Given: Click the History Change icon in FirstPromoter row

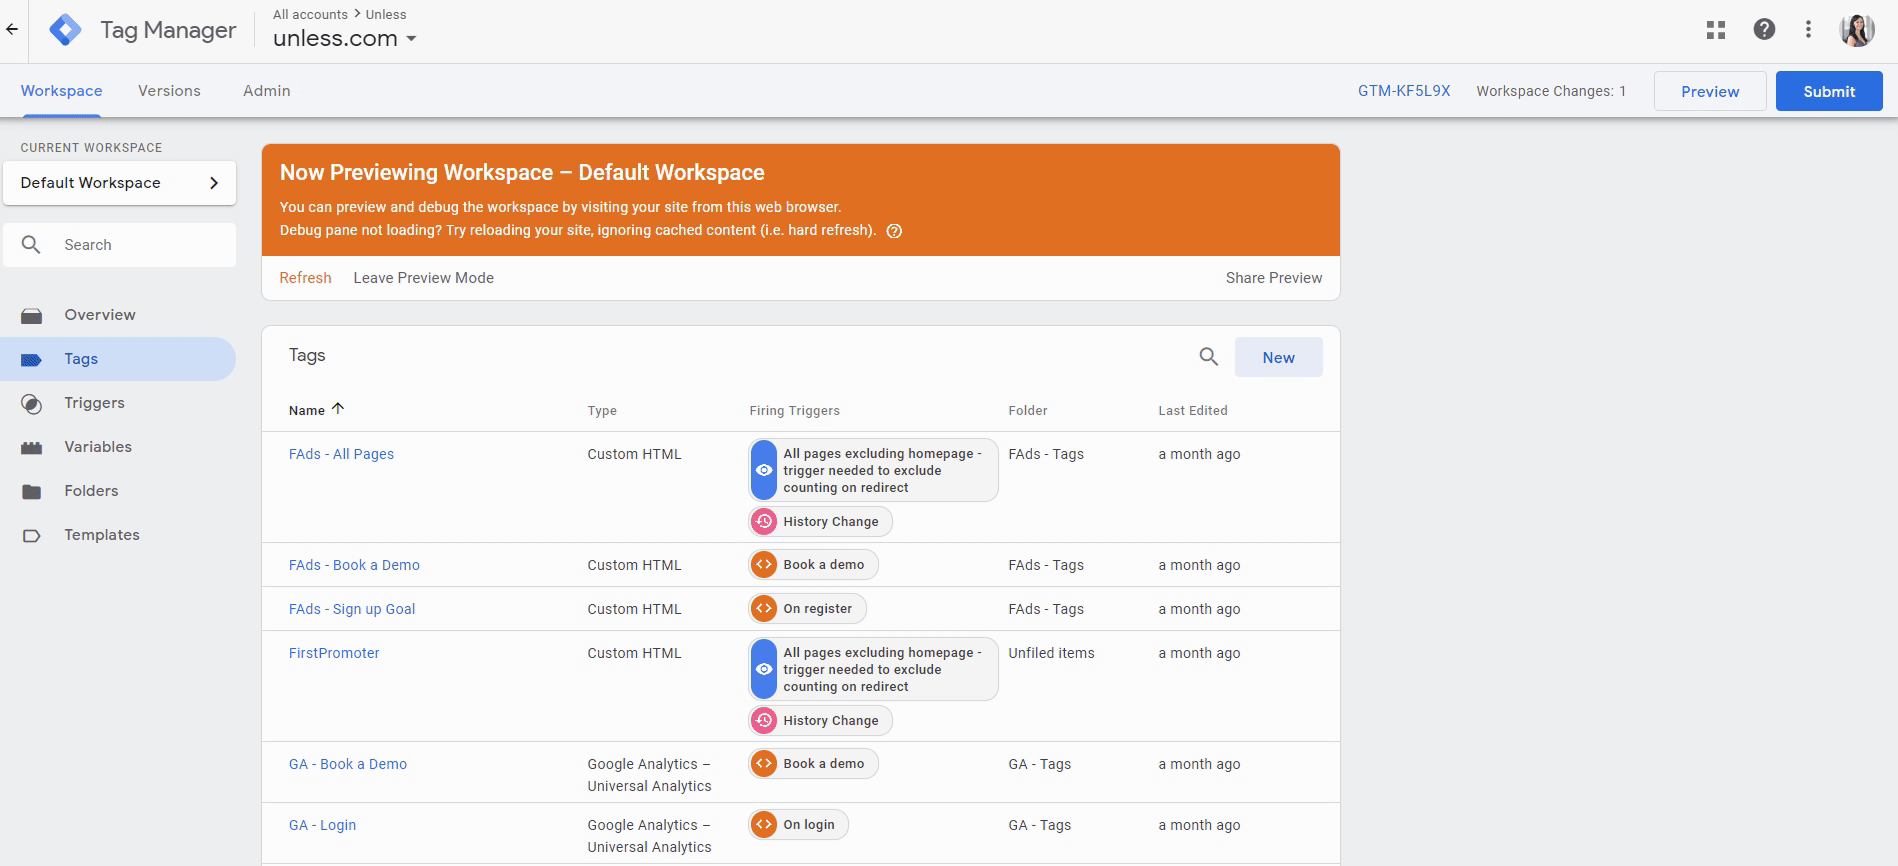Looking at the screenshot, I should point(764,720).
